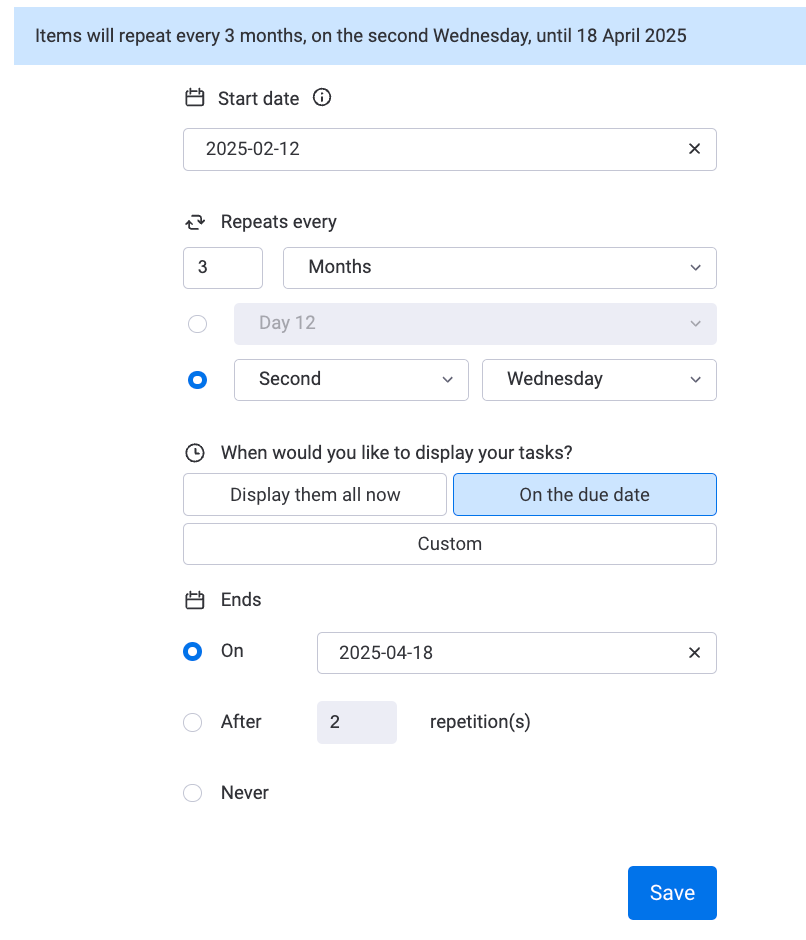Click the calendar icon beside Start date

(x=194, y=98)
